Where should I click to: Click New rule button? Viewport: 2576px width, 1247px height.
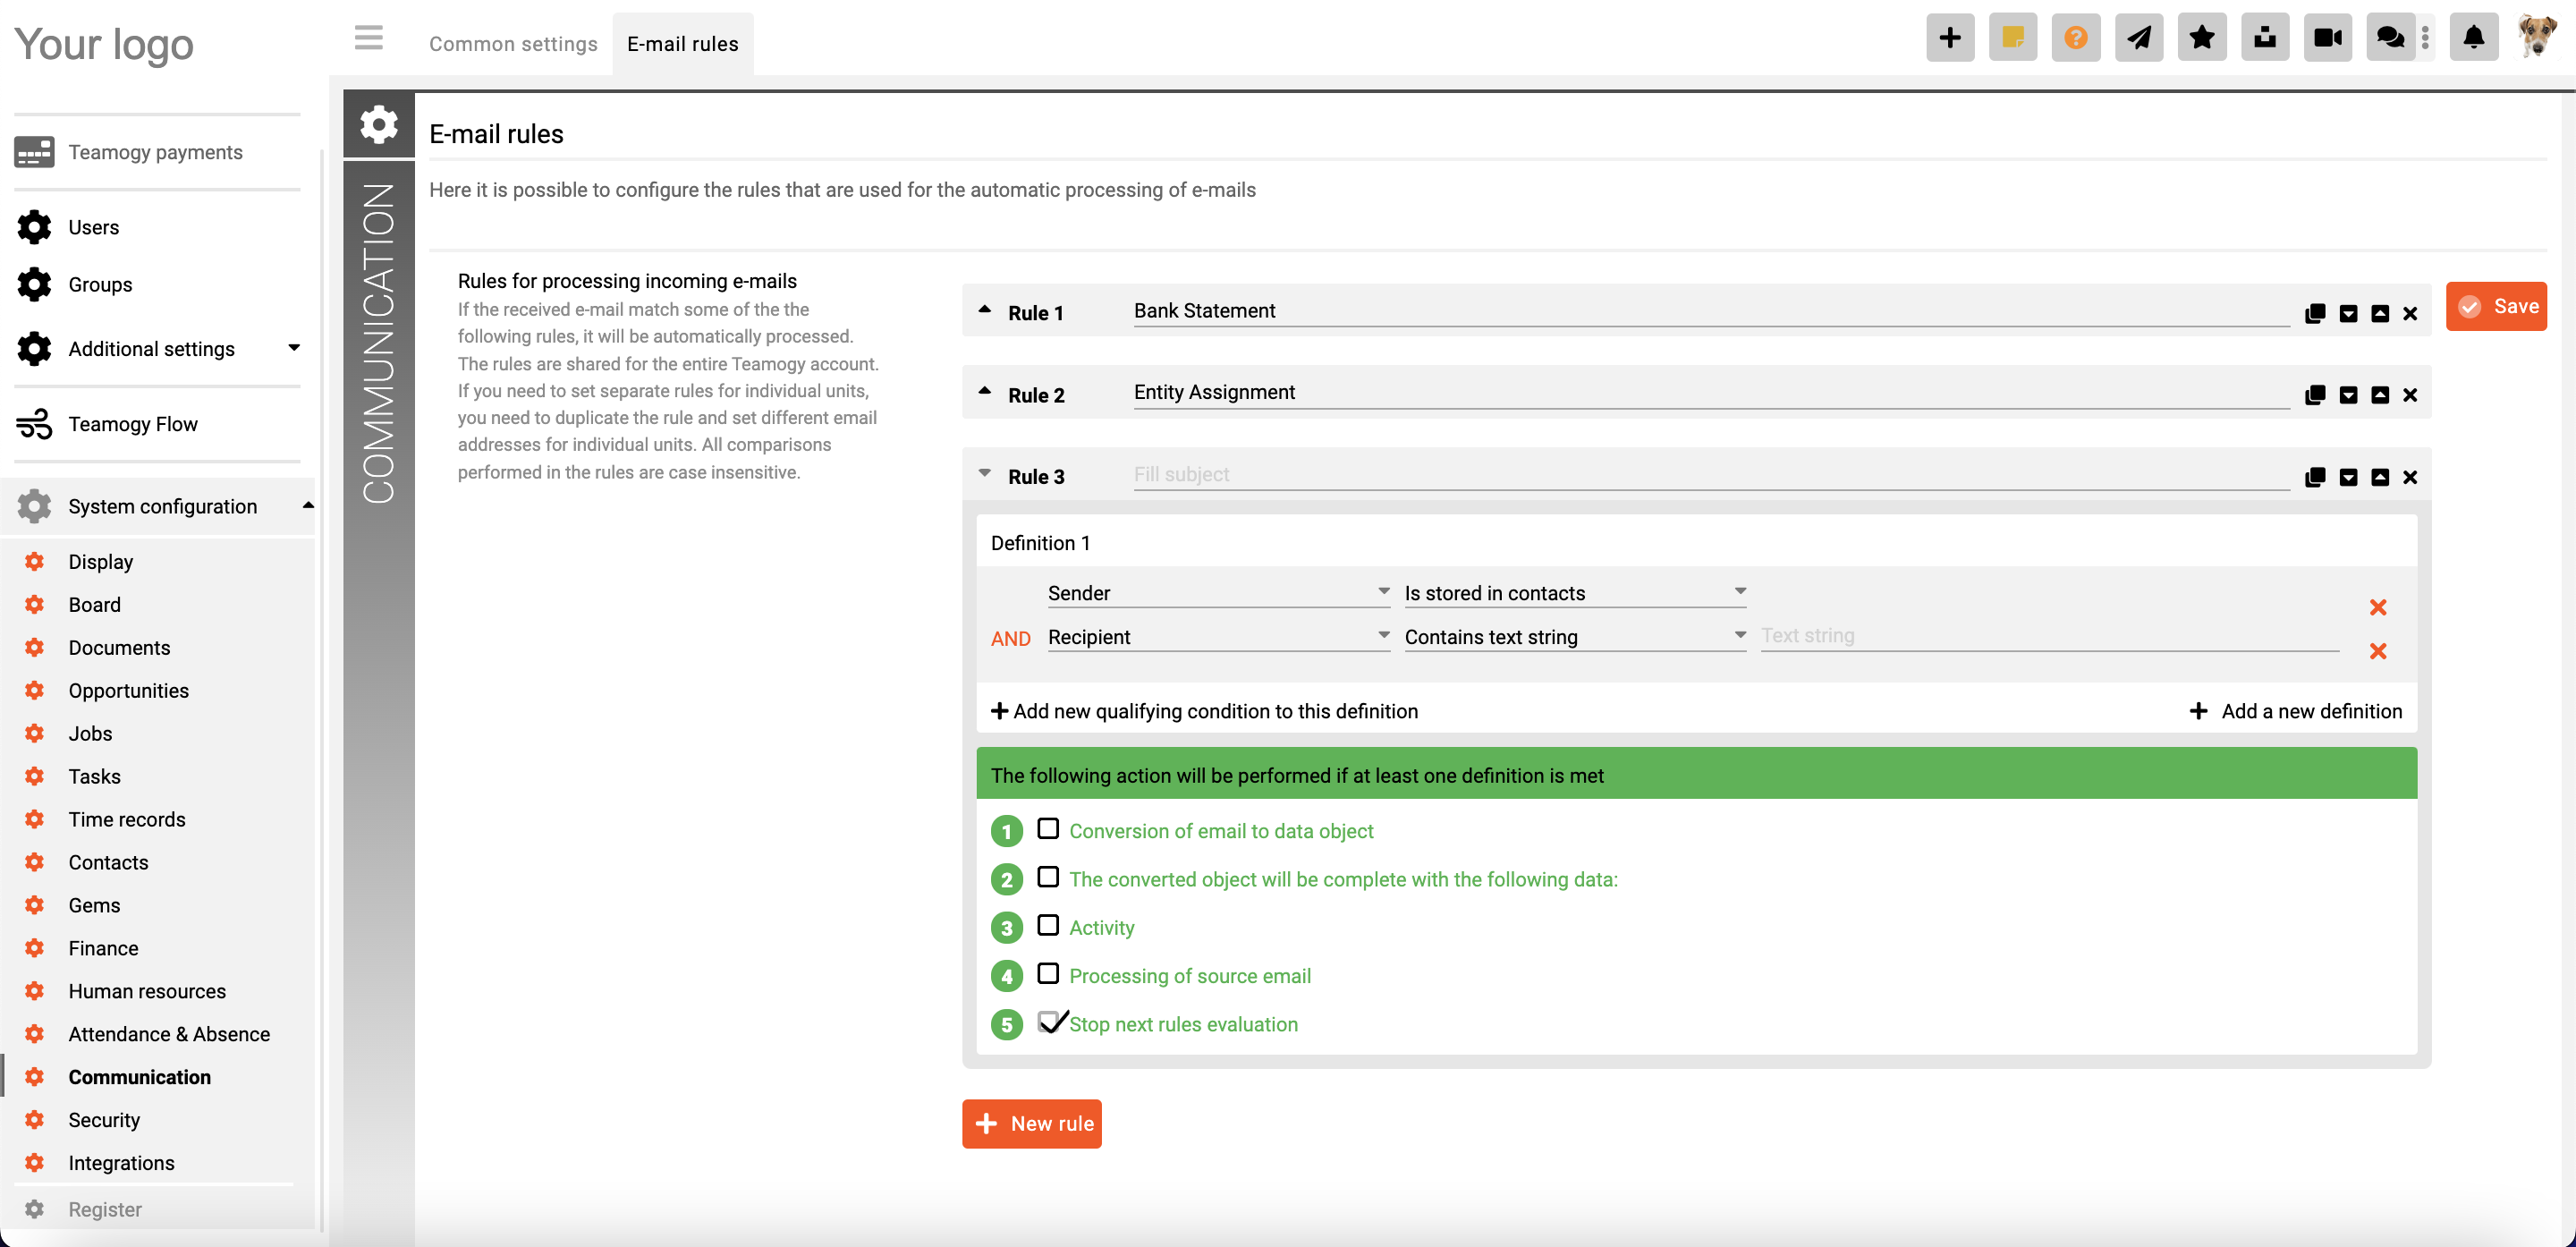pos(1031,1123)
